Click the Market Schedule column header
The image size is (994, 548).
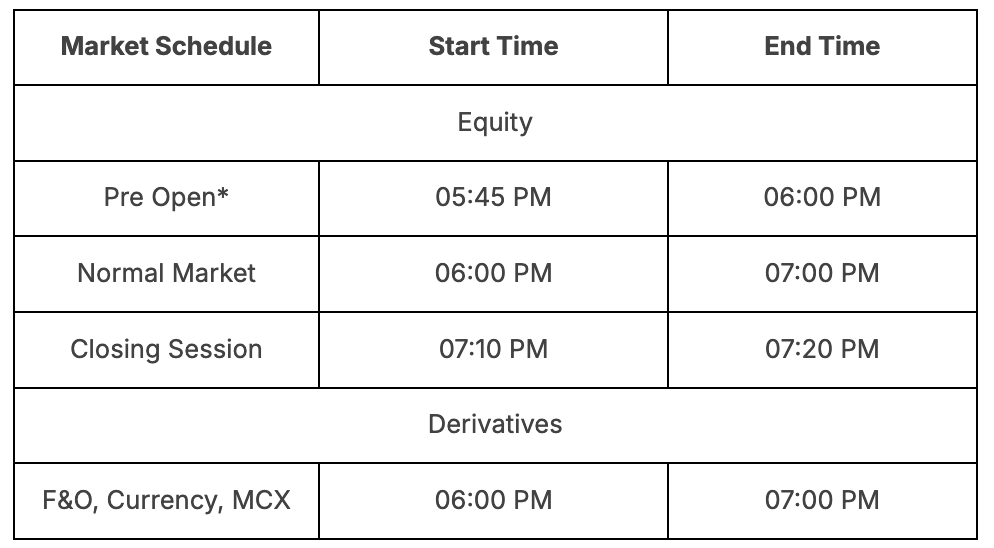click(x=166, y=46)
